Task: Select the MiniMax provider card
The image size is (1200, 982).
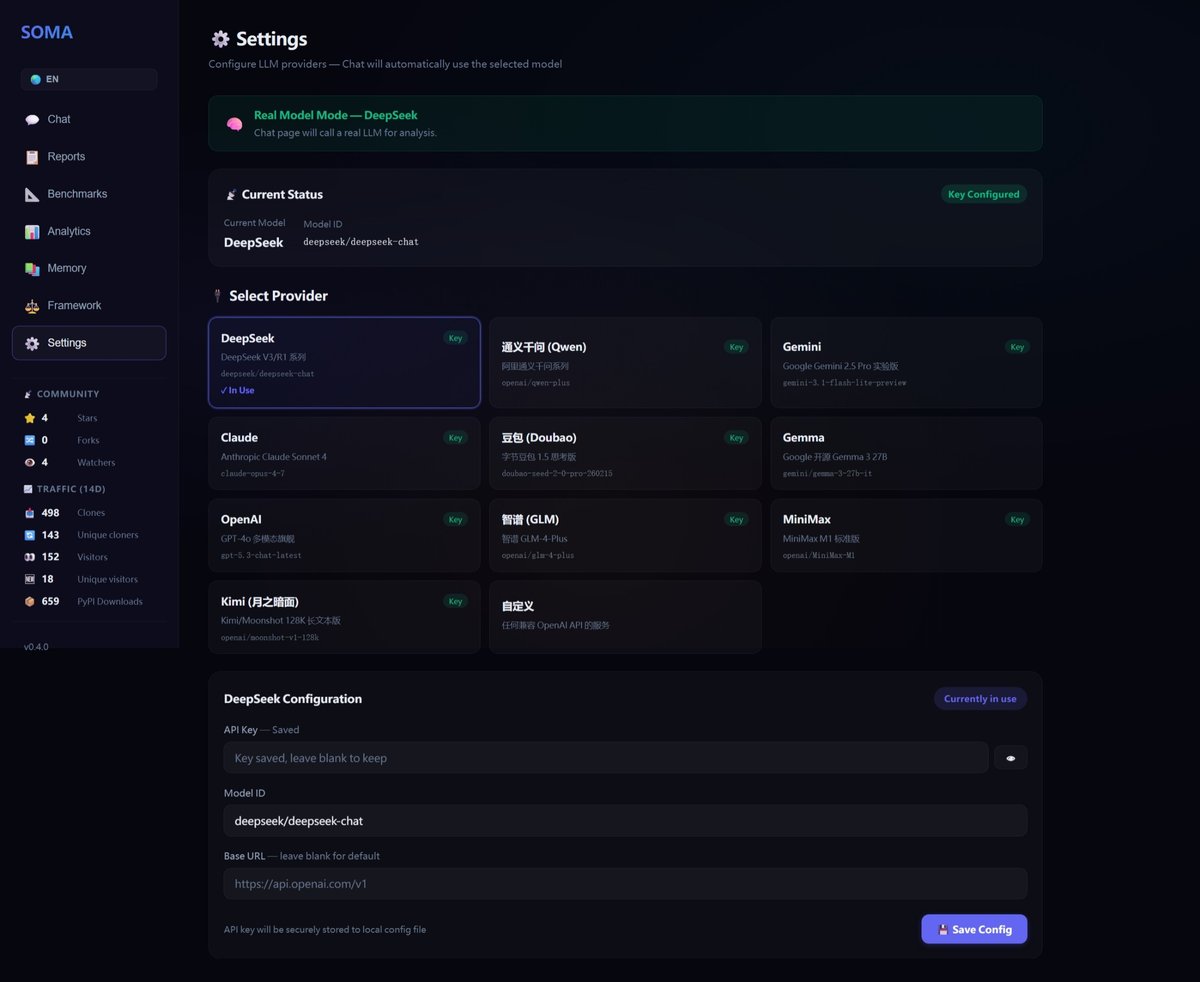Action: pos(906,536)
